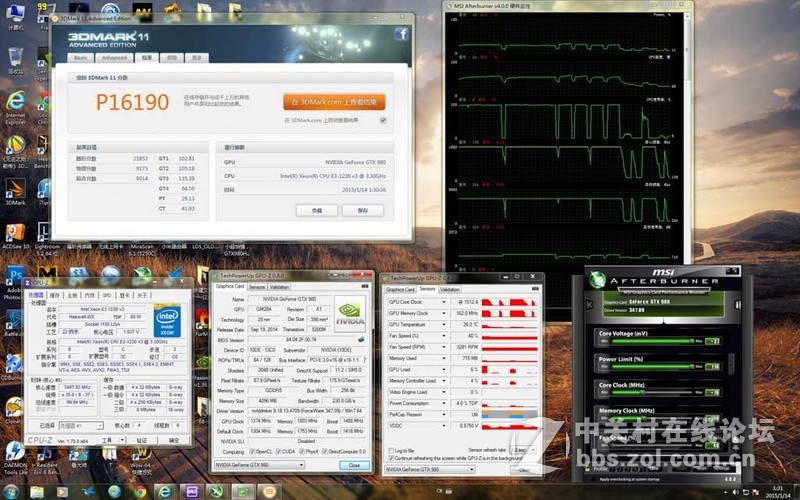
Task: Click the NVIDIA logo in GPU-Z Graphics Card window
Action: point(349,314)
